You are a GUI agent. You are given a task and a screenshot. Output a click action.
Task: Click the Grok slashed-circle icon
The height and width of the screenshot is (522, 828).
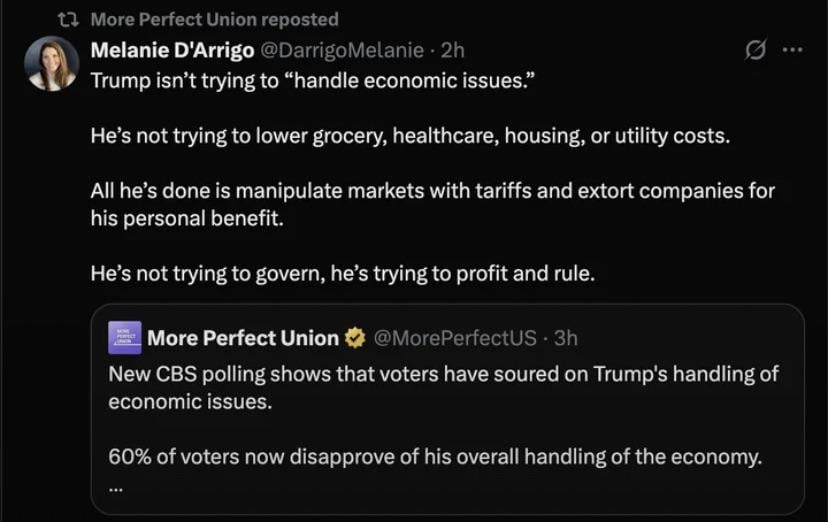coord(756,50)
